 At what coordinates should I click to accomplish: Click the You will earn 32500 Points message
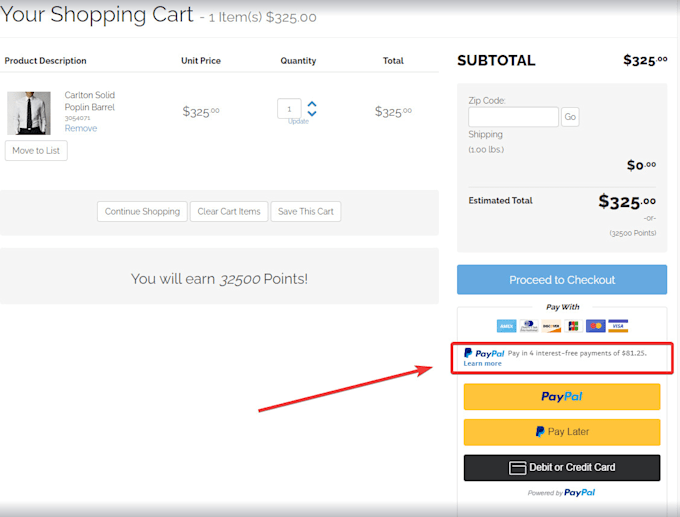219,279
